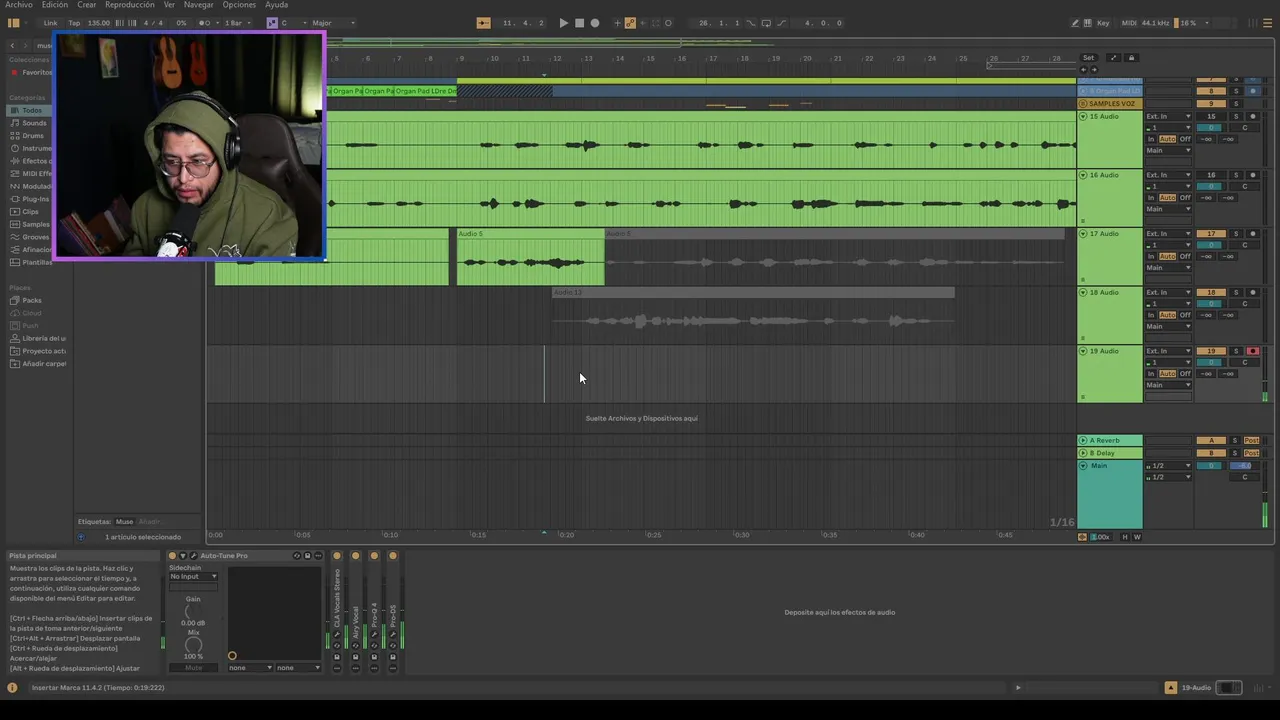
Task: Select Samples in browser categories
Action: pyautogui.click(x=36, y=224)
